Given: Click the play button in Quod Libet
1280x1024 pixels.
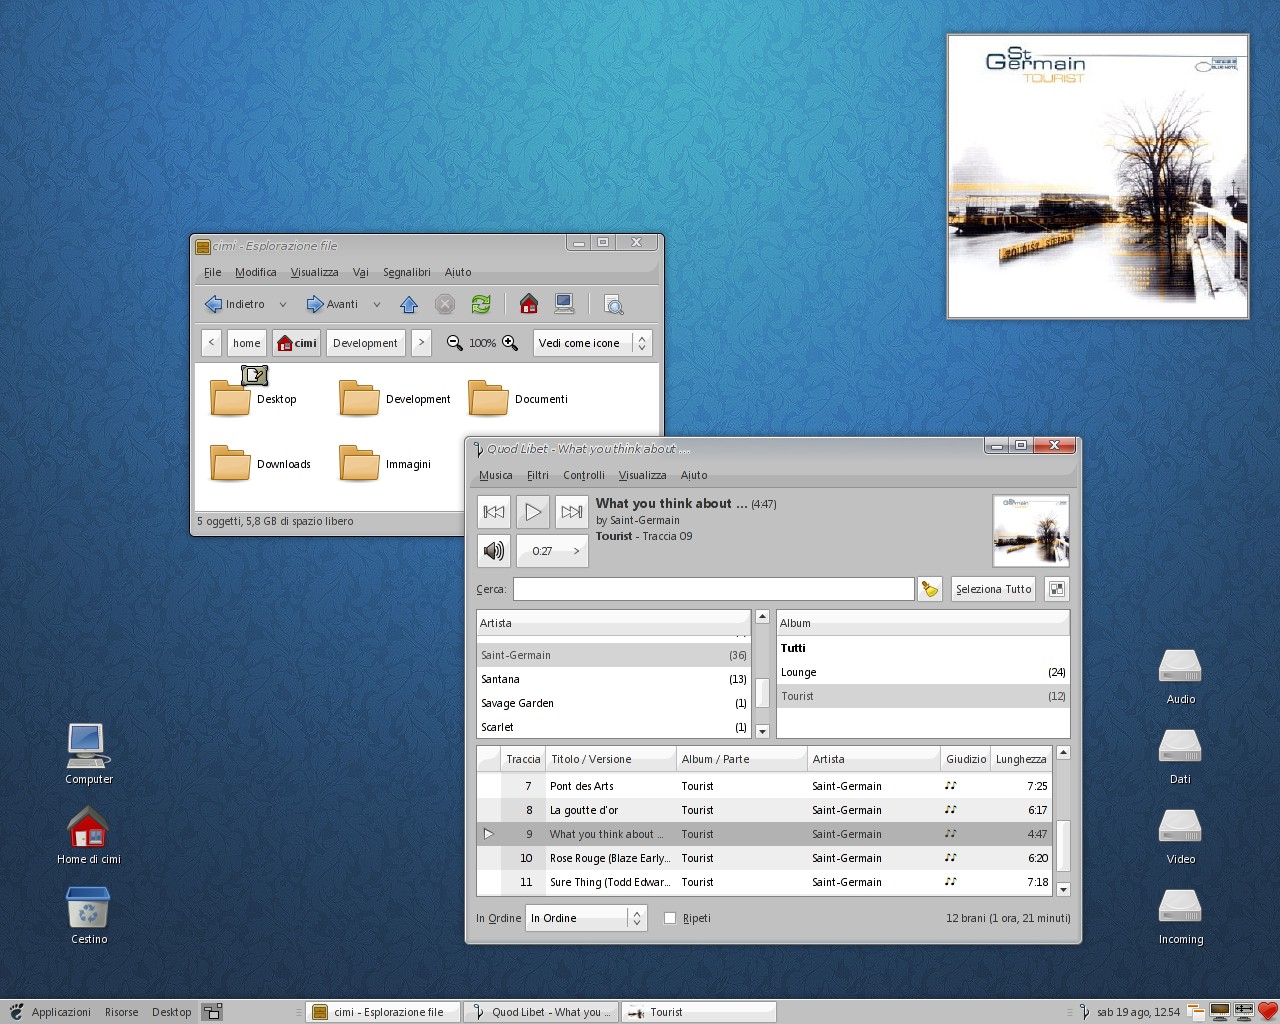Looking at the screenshot, I should [x=533, y=512].
